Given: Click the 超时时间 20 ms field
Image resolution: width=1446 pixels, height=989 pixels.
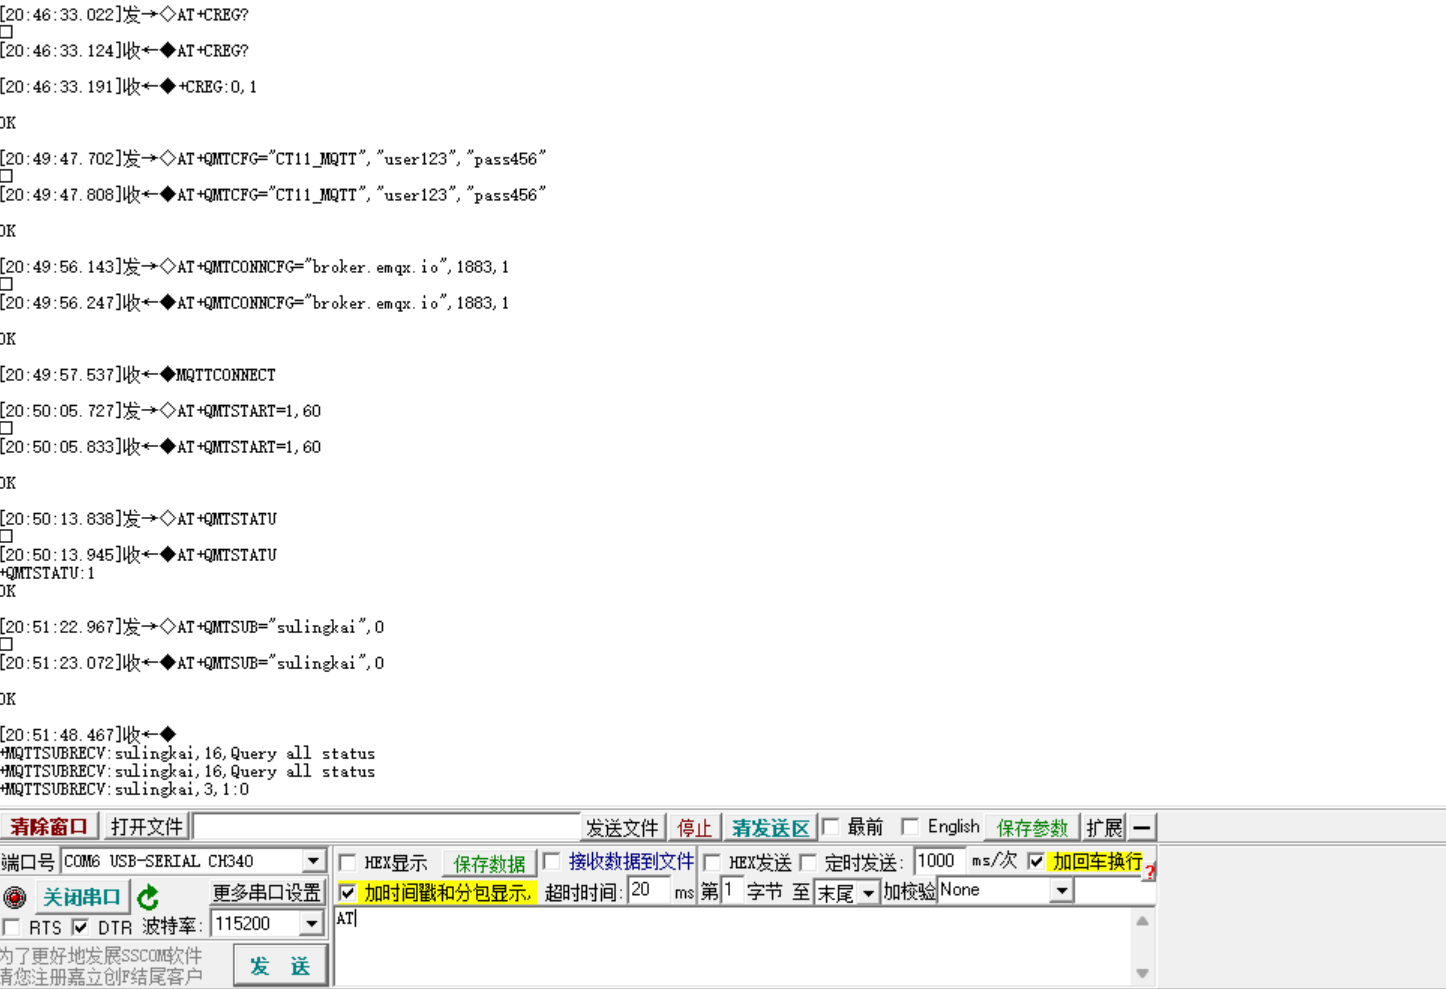Looking at the screenshot, I should coord(649,890).
